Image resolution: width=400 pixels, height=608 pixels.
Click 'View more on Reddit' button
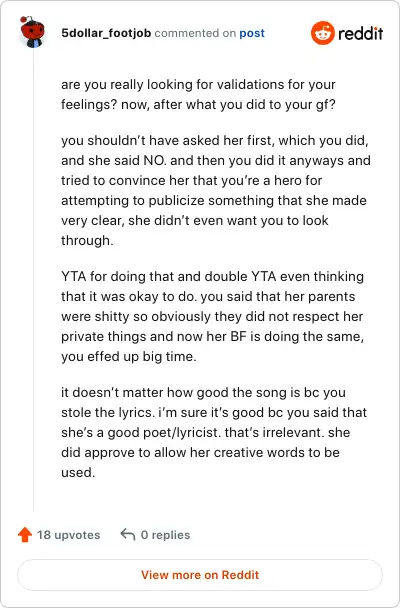click(200, 575)
